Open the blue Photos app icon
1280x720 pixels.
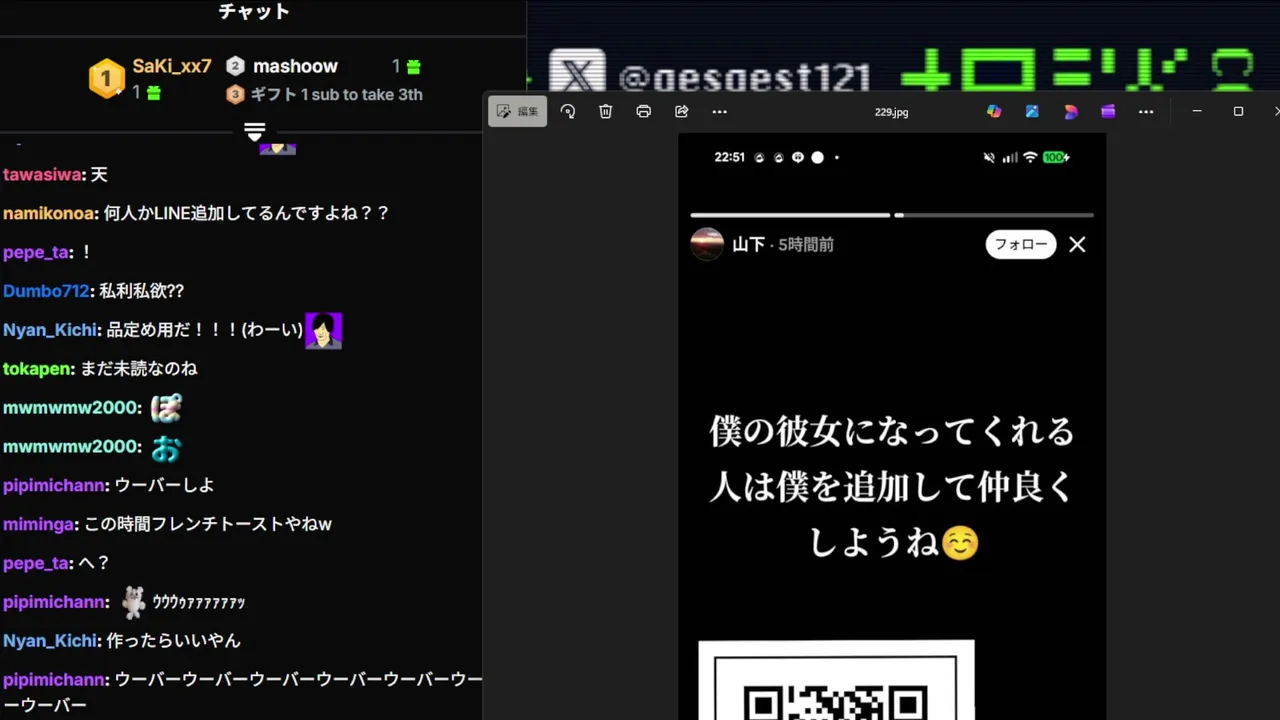pos(1032,111)
